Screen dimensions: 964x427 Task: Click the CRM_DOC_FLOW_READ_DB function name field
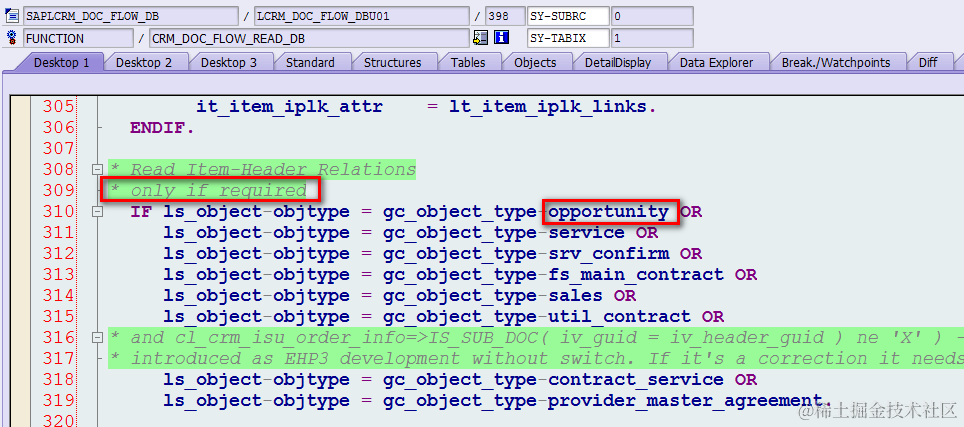coord(309,38)
